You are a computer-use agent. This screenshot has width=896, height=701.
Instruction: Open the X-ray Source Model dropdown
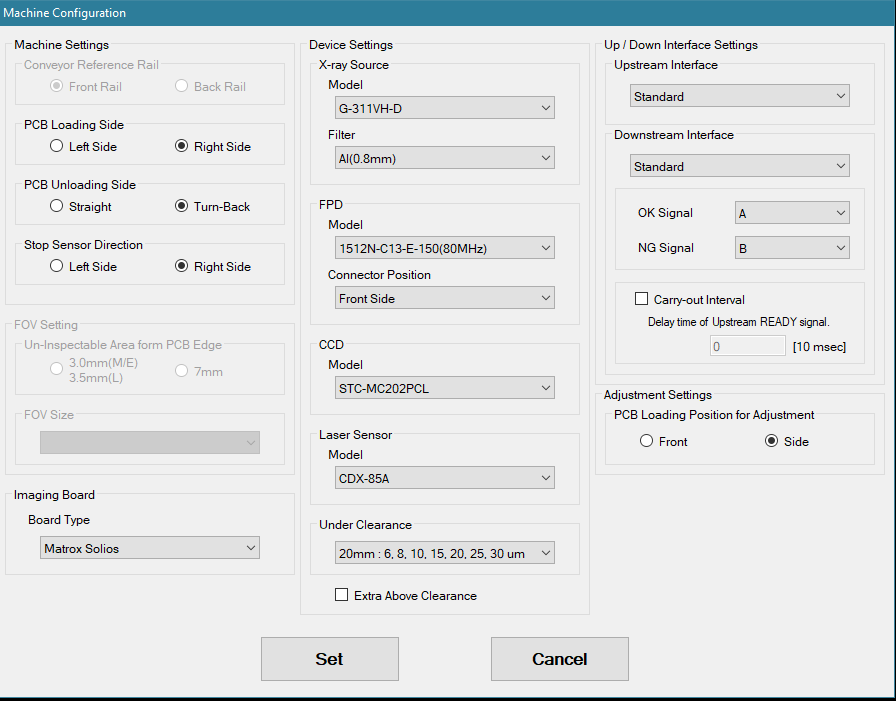pos(445,107)
